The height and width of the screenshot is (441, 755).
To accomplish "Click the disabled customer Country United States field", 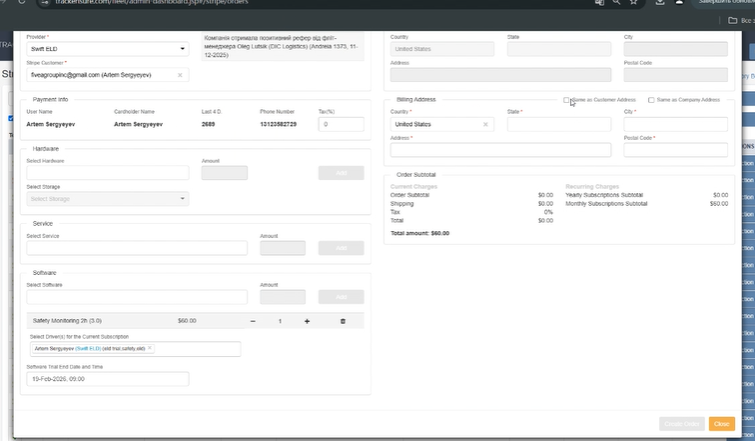I will (x=442, y=49).
